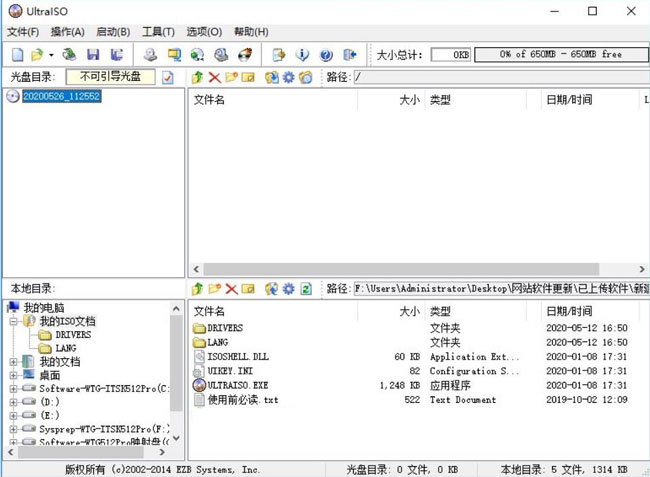Open an image with the Open folder icon
650x477 pixels.
click(37, 55)
